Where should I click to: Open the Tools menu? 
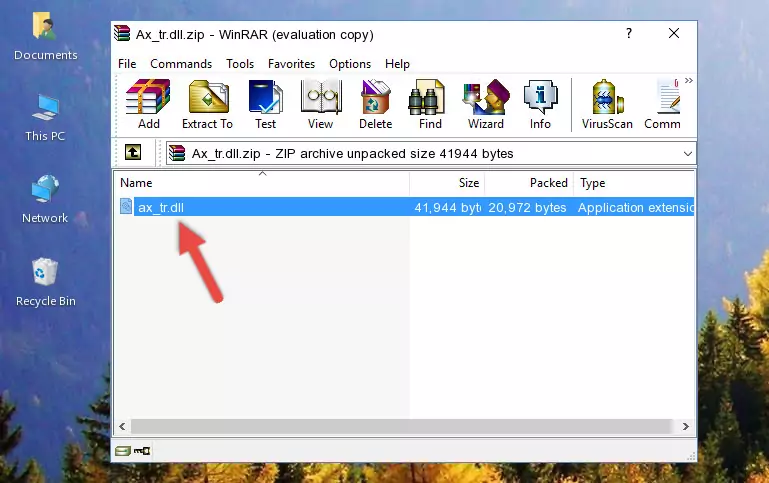tap(240, 64)
